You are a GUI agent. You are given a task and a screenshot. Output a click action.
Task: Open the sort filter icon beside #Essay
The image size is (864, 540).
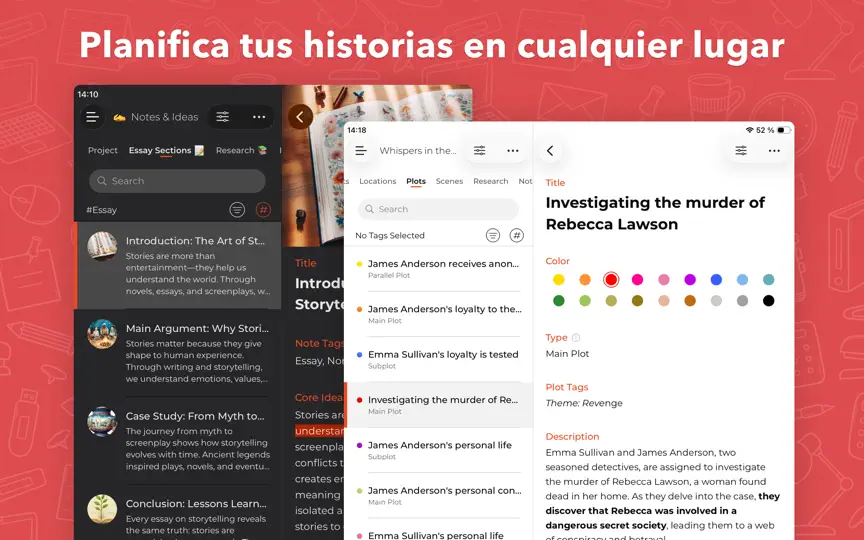coord(237,209)
